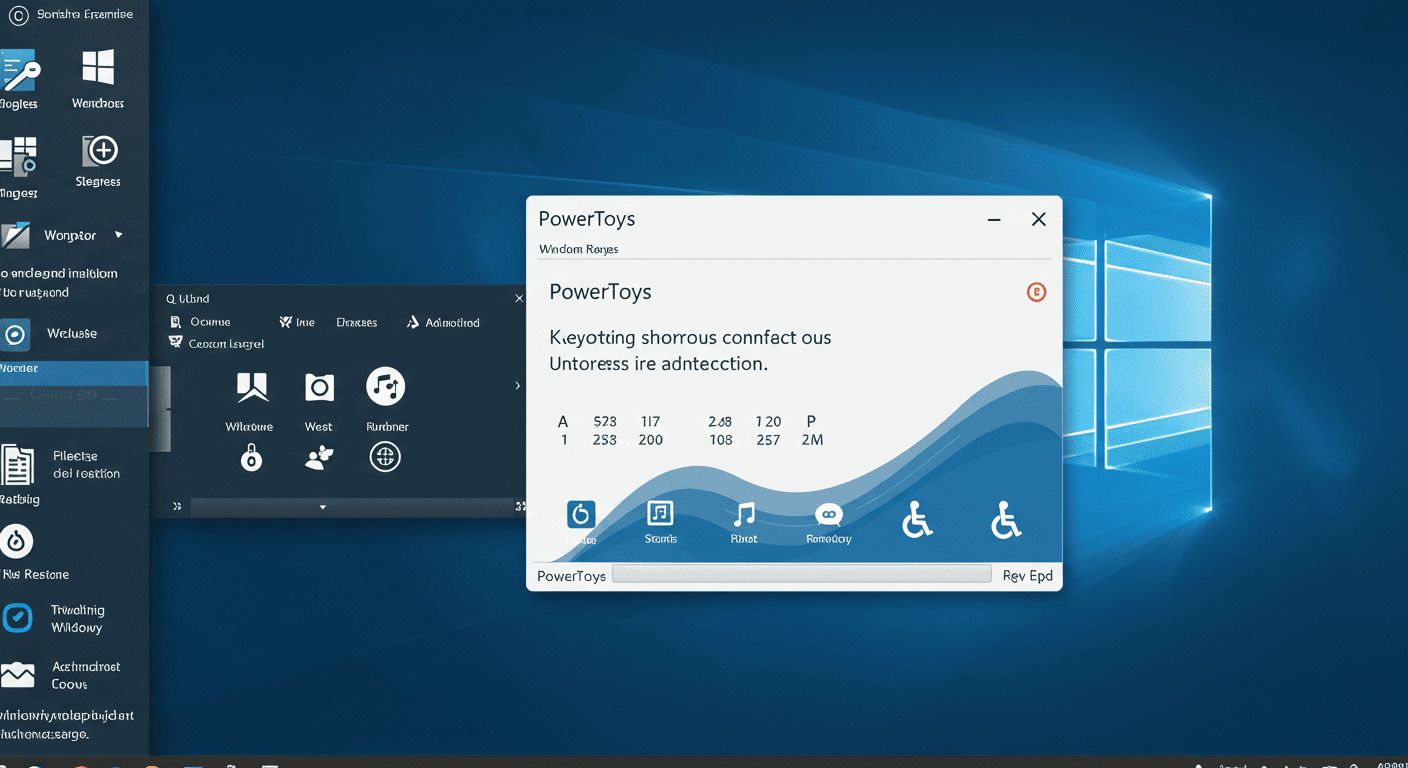1408x768 pixels.
Task: Open the camera icon labeled West
Action: point(319,387)
